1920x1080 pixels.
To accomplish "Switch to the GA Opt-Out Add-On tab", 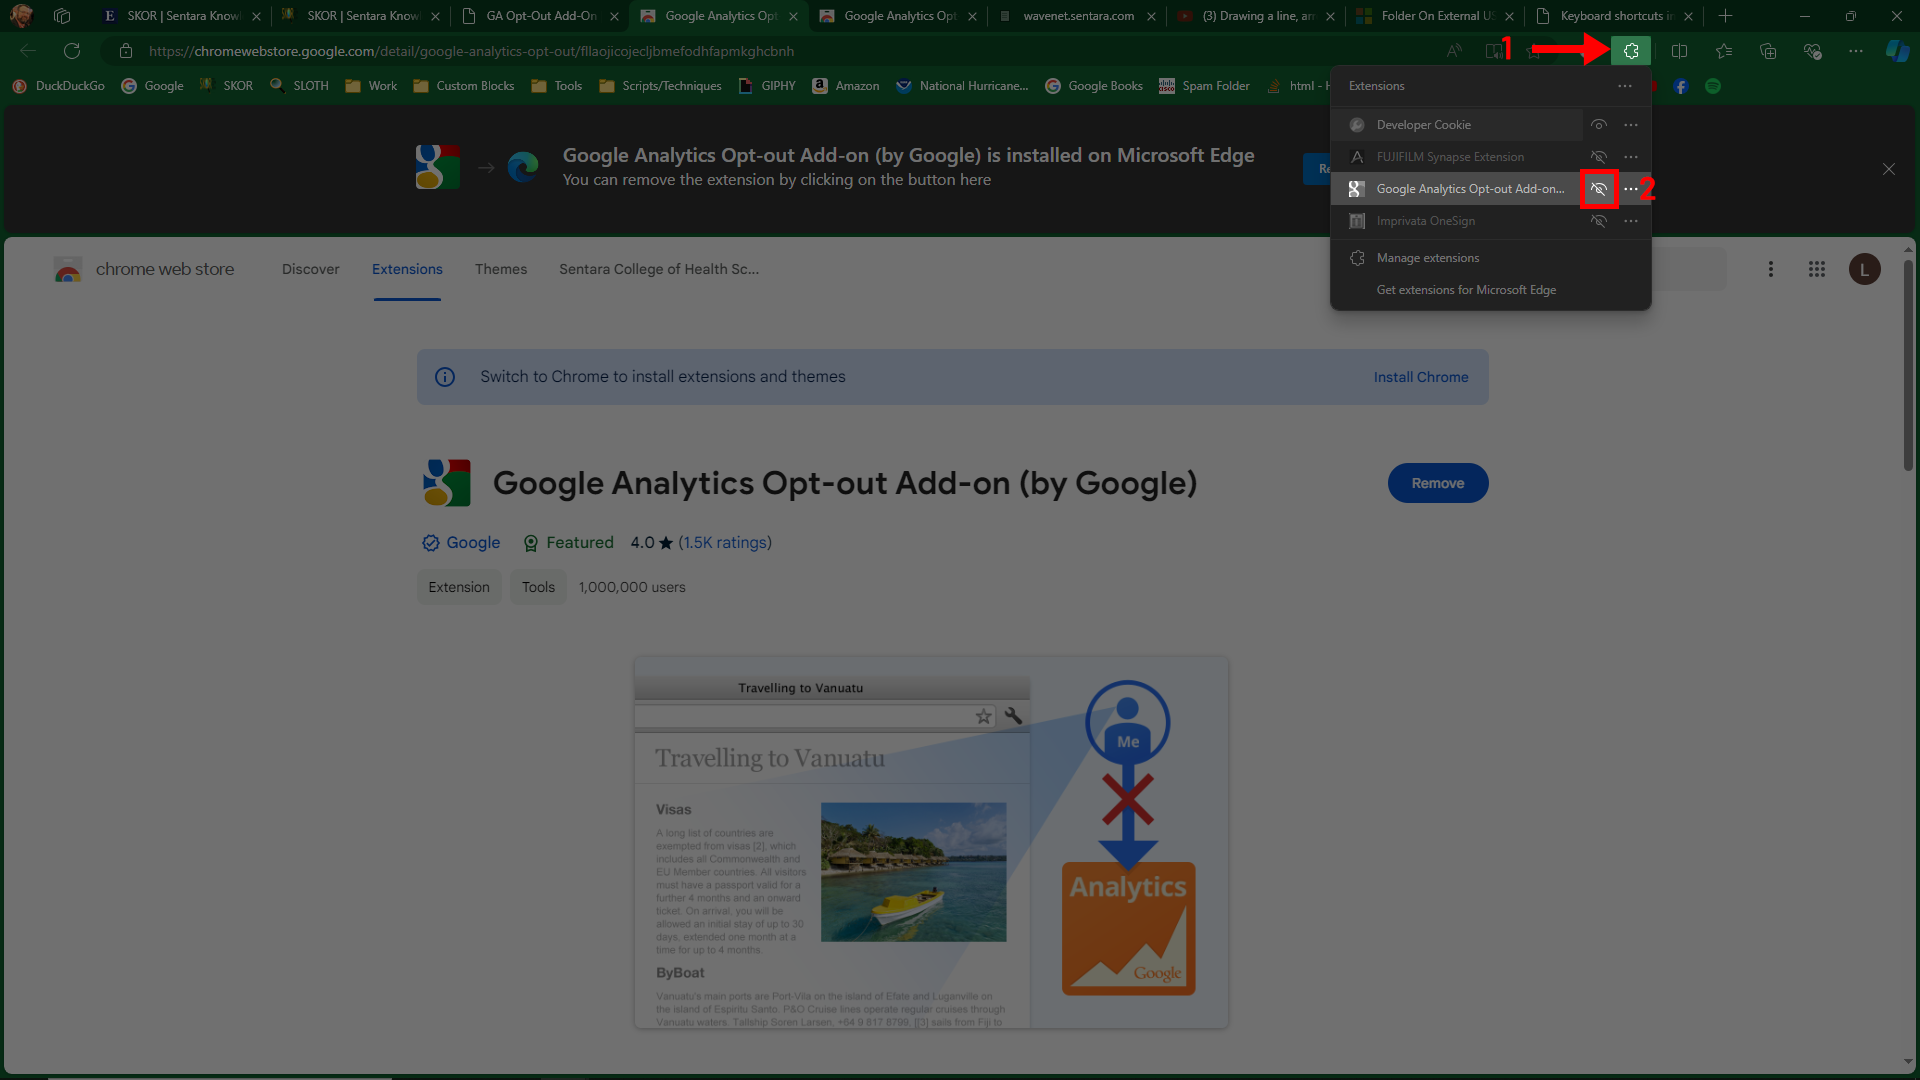I will pyautogui.click(x=540, y=16).
